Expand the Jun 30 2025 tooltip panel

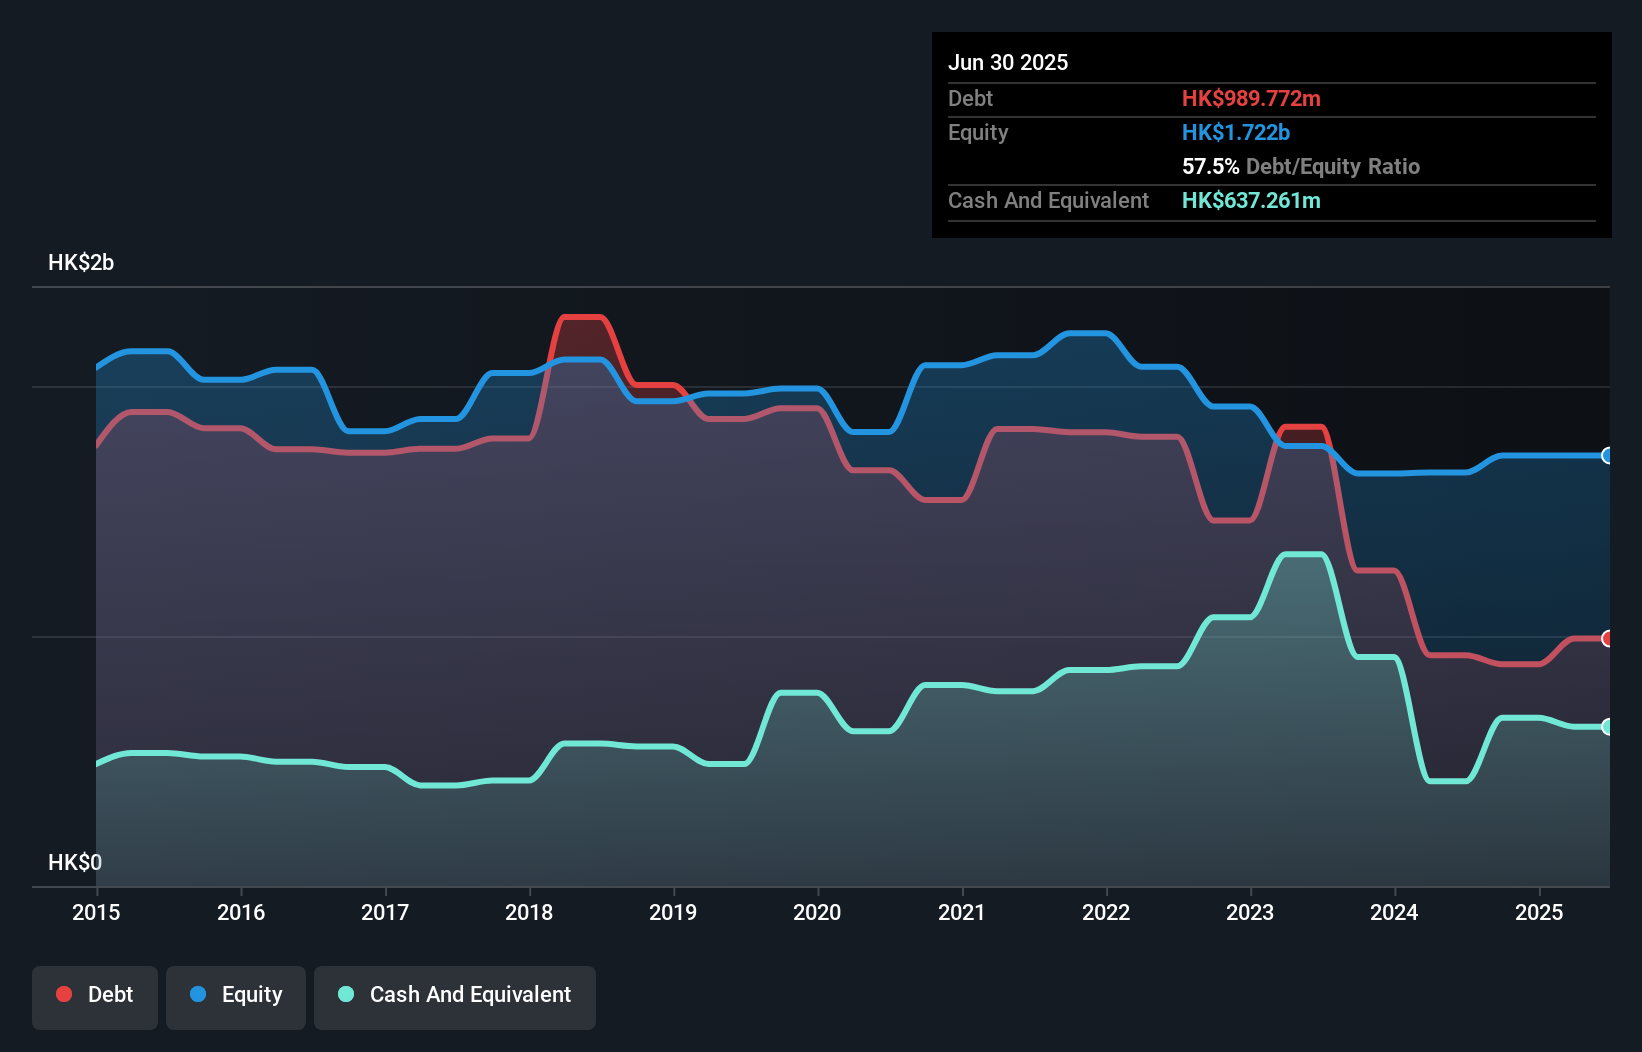pos(1009,62)
